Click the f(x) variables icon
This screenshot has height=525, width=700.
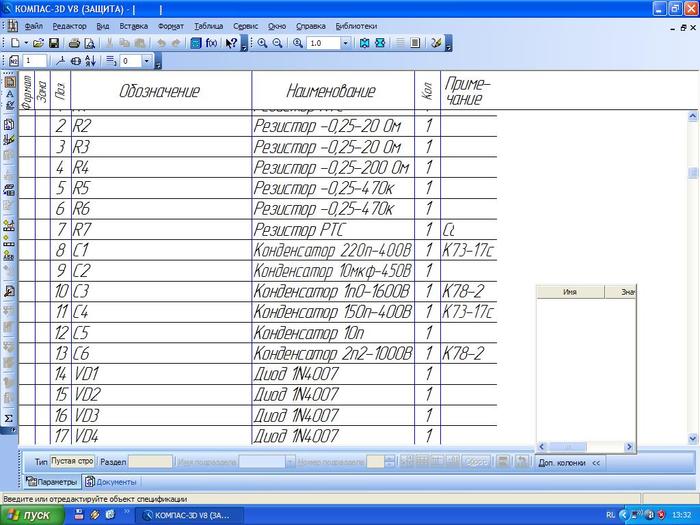click(211, 44)
